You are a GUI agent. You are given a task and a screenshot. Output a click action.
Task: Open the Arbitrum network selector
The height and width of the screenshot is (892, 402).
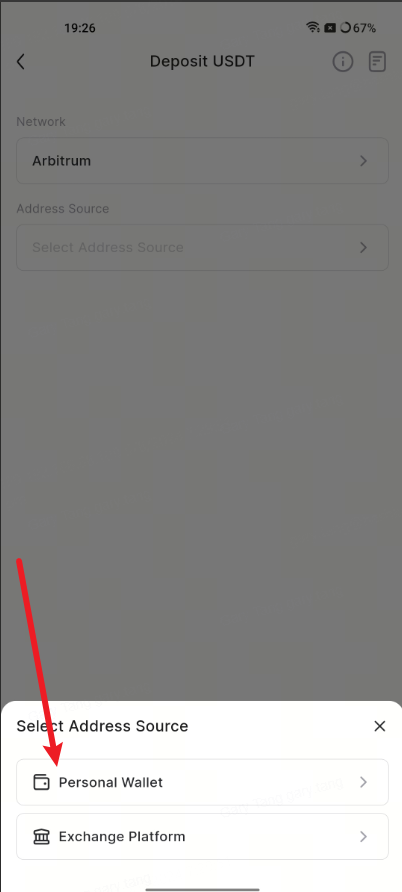[x=202, y=161]
